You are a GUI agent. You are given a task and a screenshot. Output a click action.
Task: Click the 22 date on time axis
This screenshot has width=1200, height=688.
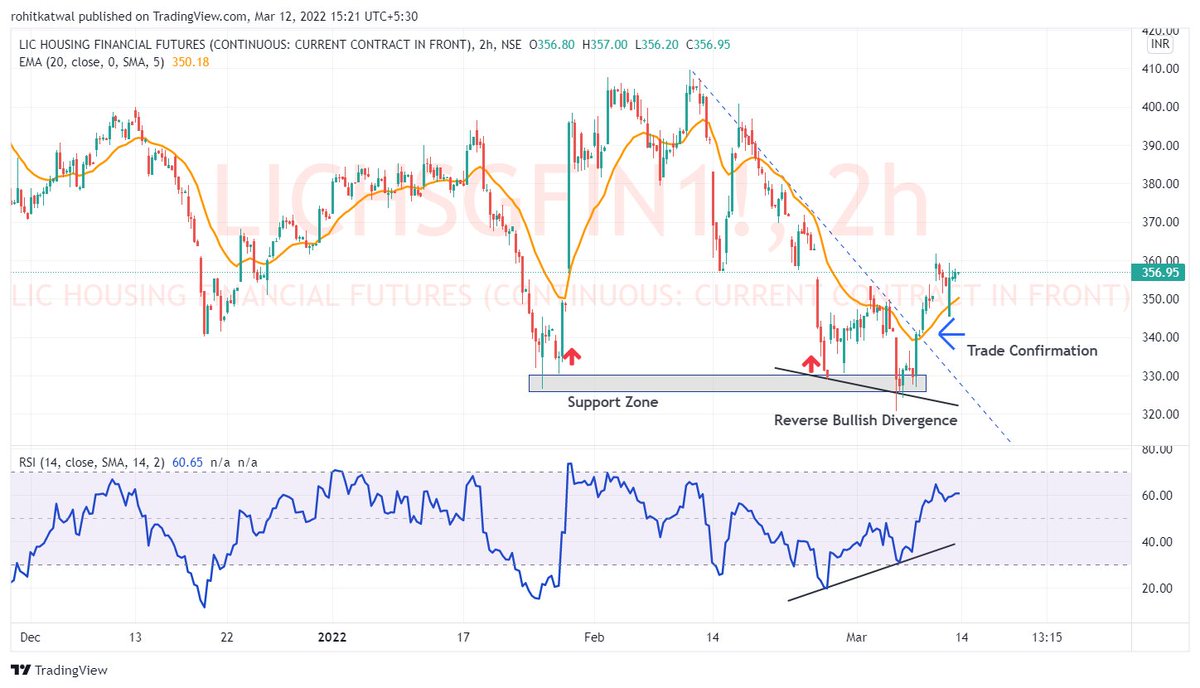227,637
